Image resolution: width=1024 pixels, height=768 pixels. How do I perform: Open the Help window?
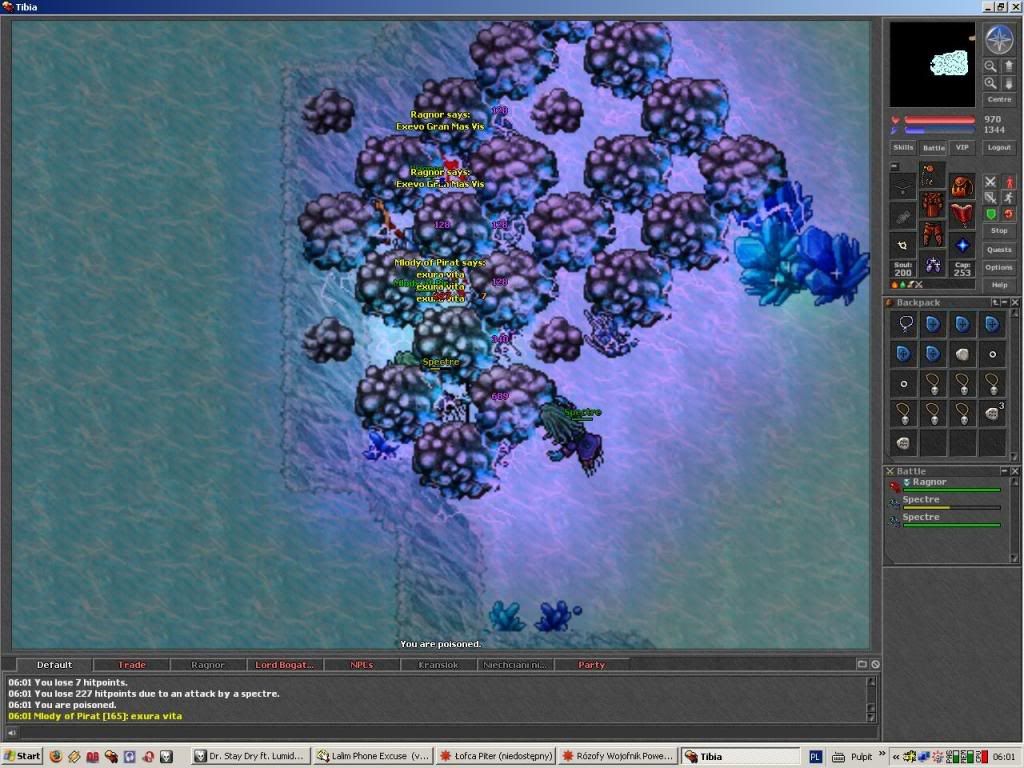(999, 285)
